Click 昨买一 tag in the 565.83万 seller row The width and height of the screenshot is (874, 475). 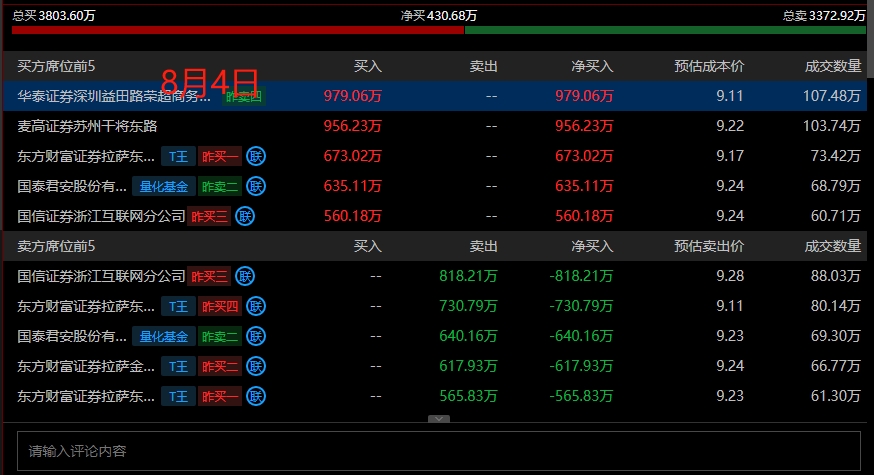pyautogui.click(x=220, y=397)
